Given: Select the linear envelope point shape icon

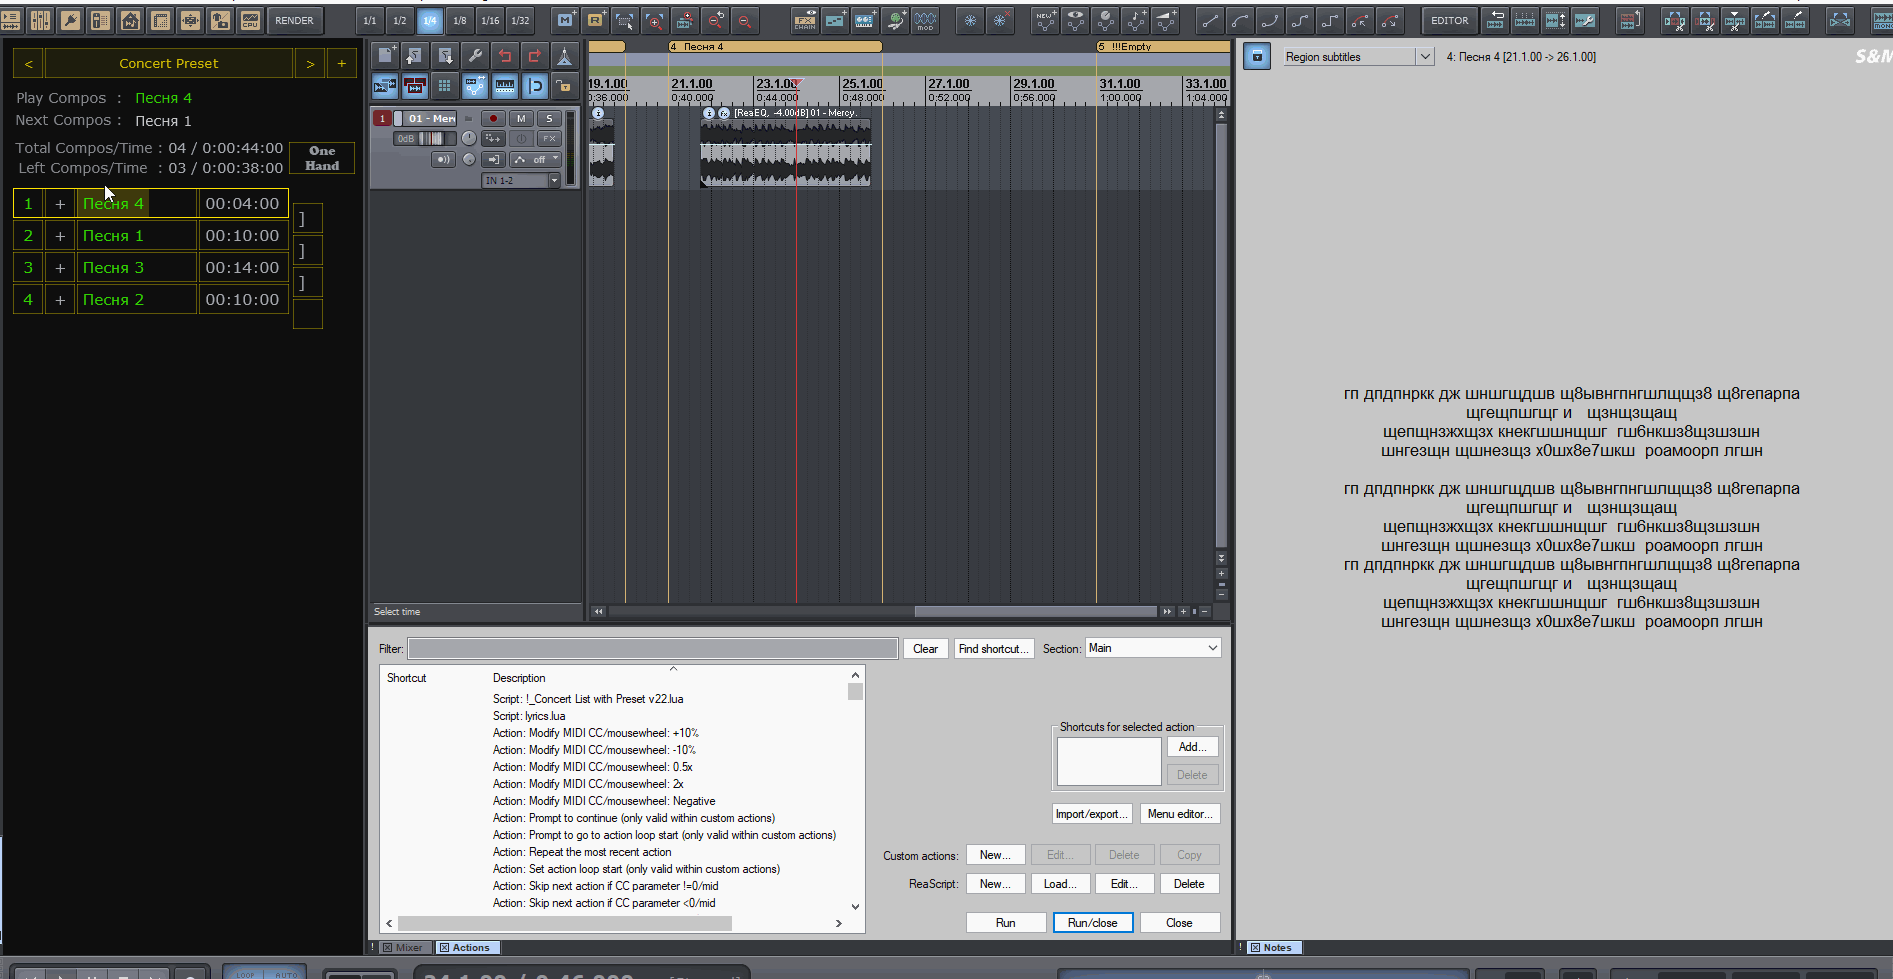Looking at the screenshot, I should click(x=1210, y=20).
